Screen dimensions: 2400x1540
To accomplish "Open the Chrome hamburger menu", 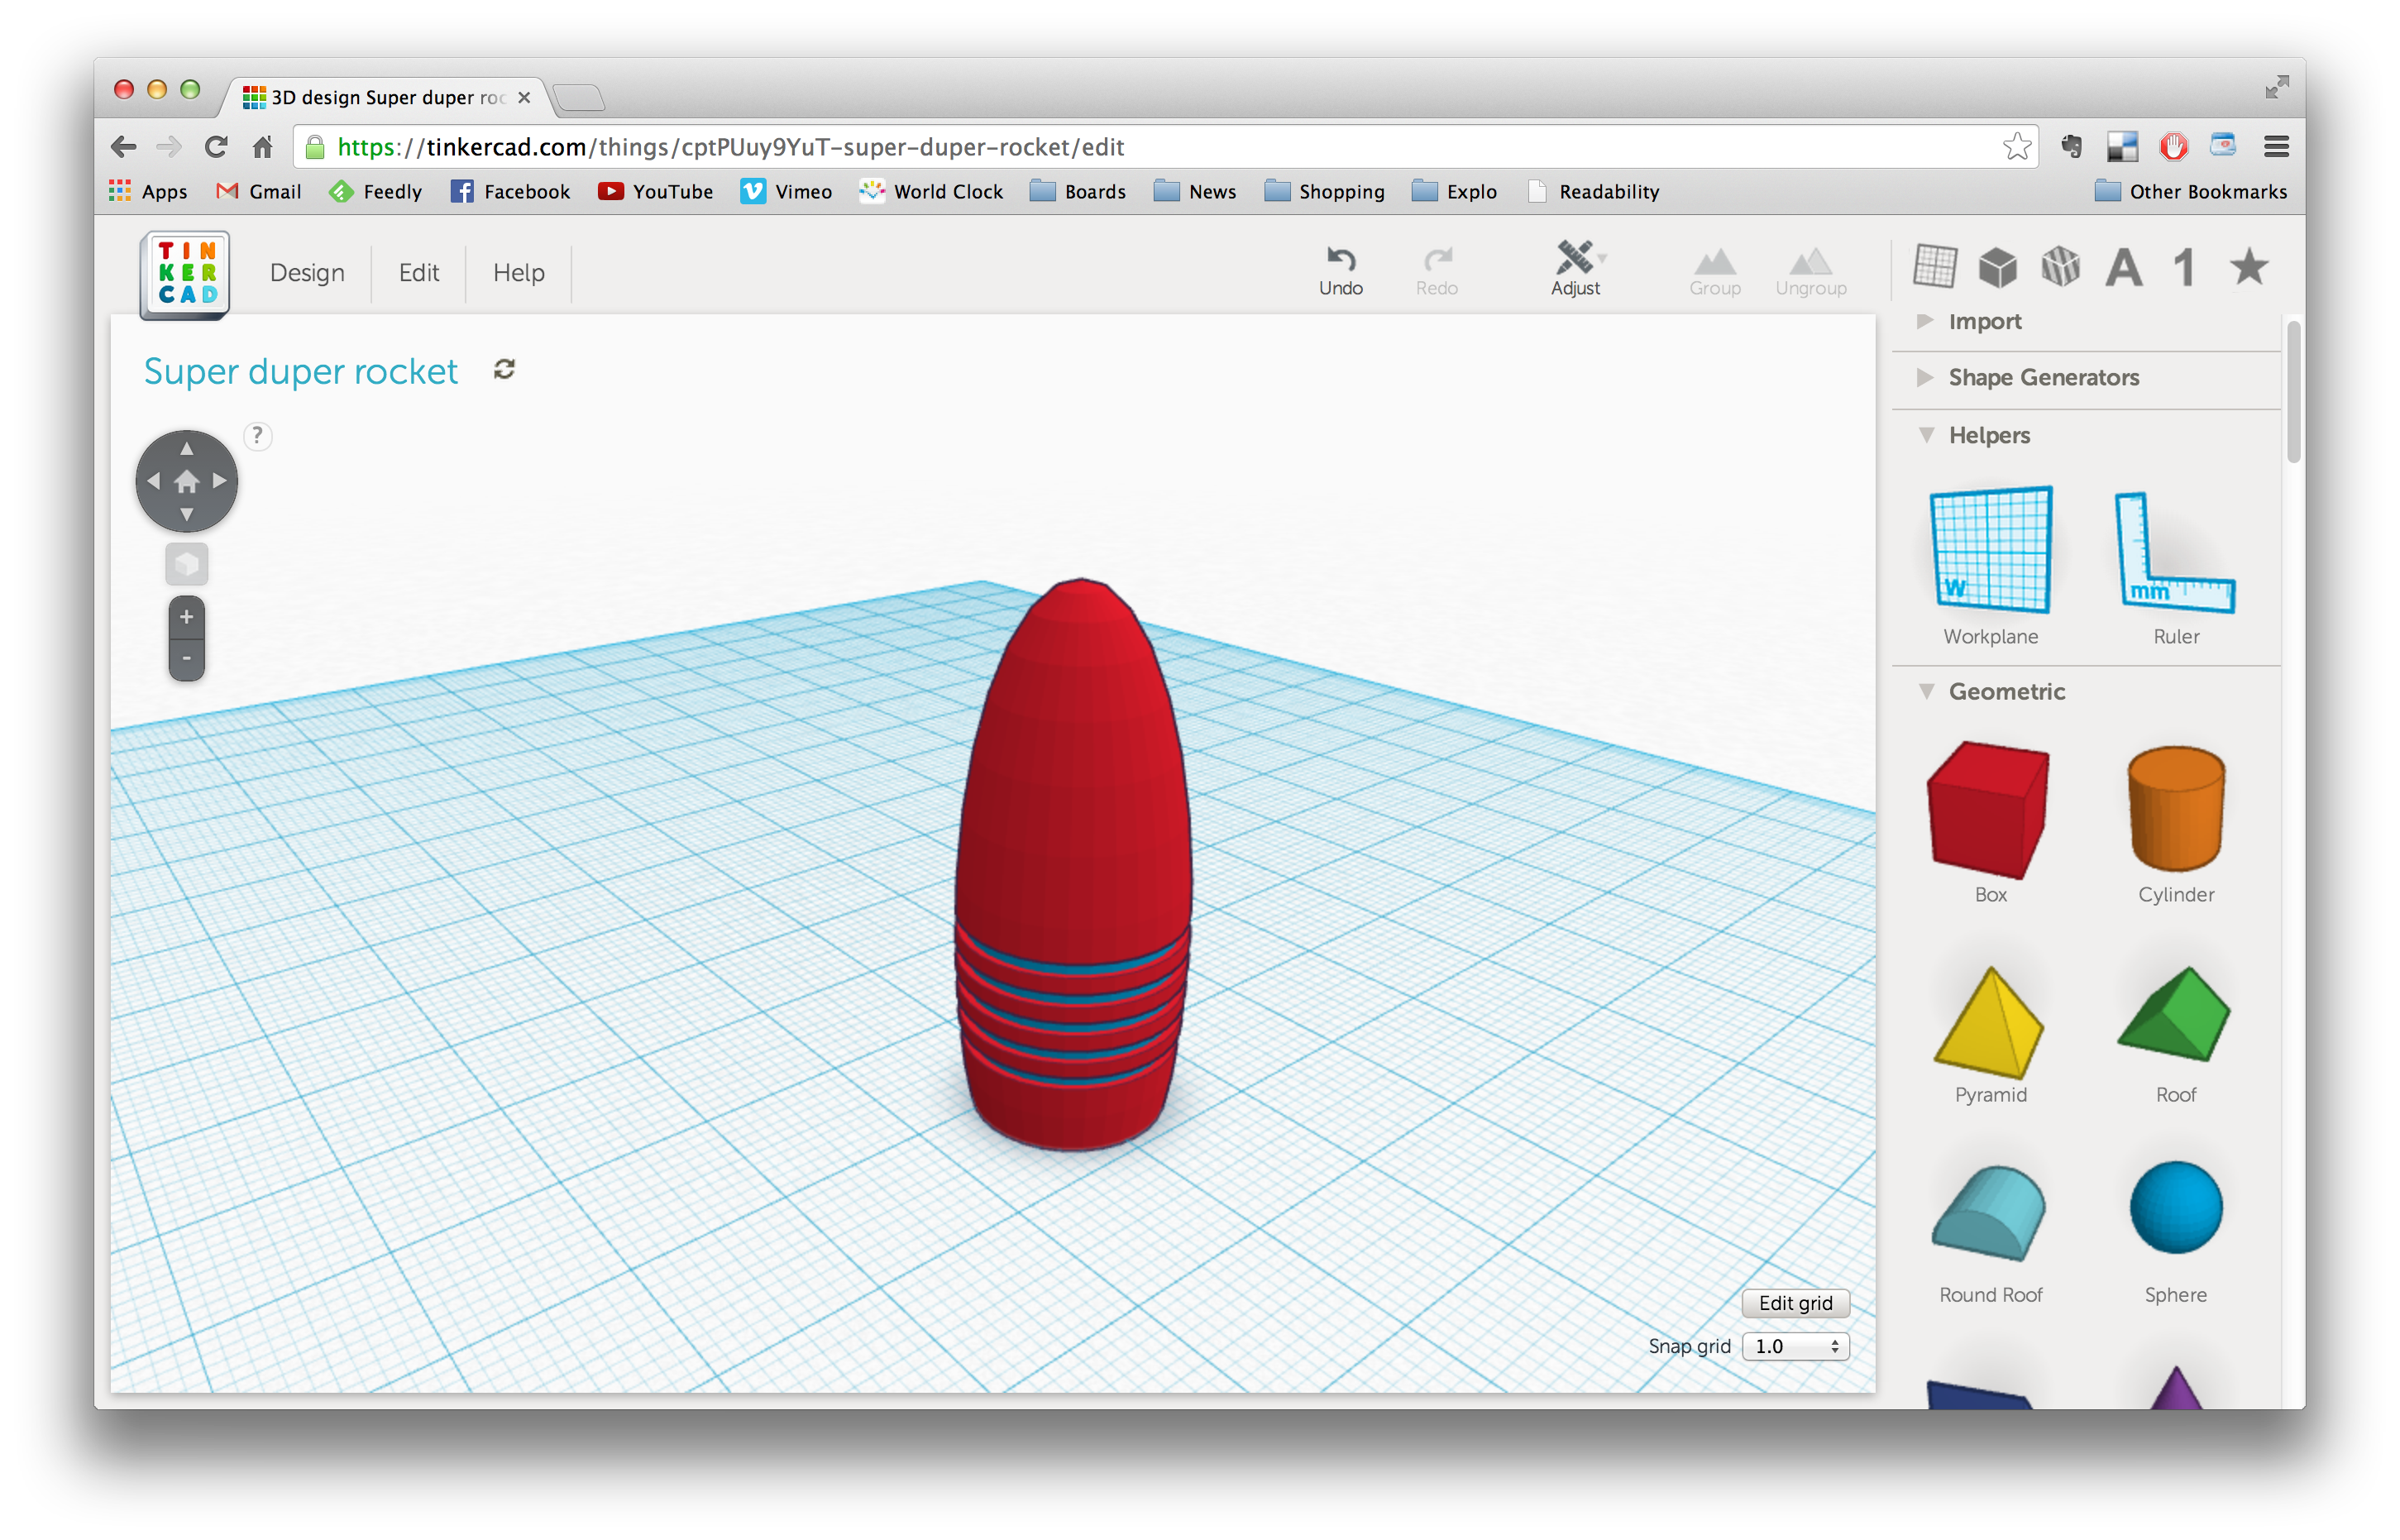I will [x=2276, y=147].
